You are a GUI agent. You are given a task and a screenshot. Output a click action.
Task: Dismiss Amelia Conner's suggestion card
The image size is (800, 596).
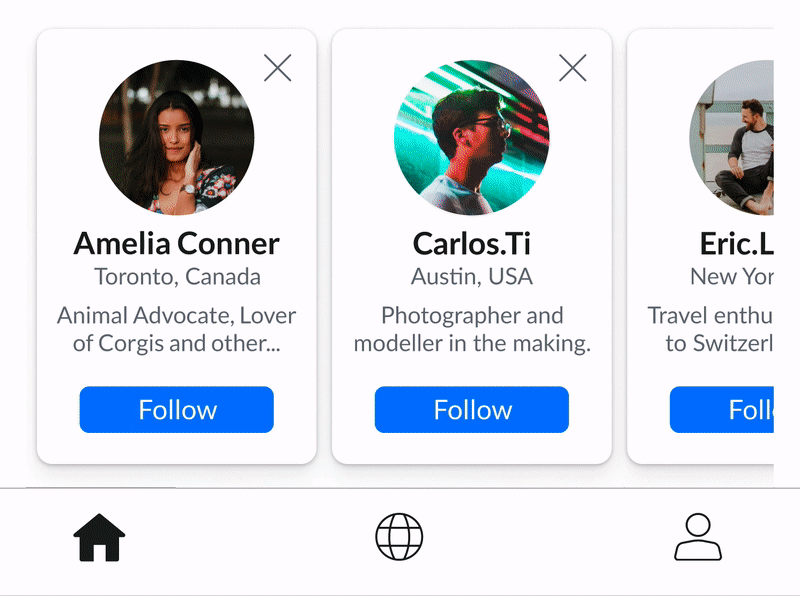click(277, 68)
